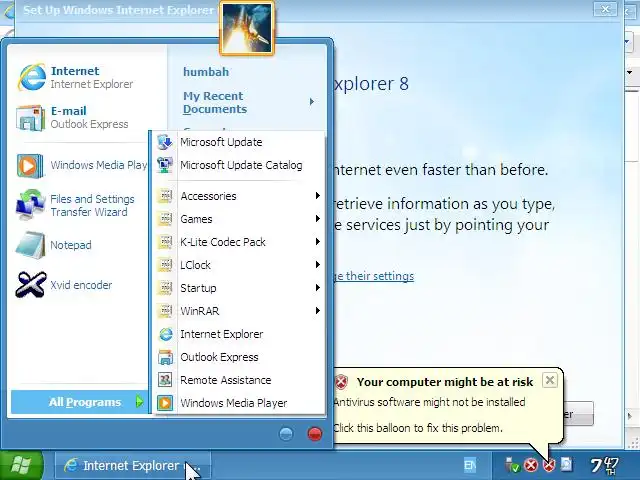This screenshot has height=480, width=640.
Task: Select Microsoft Update Catalog entry
Action: tap(239, 165)
